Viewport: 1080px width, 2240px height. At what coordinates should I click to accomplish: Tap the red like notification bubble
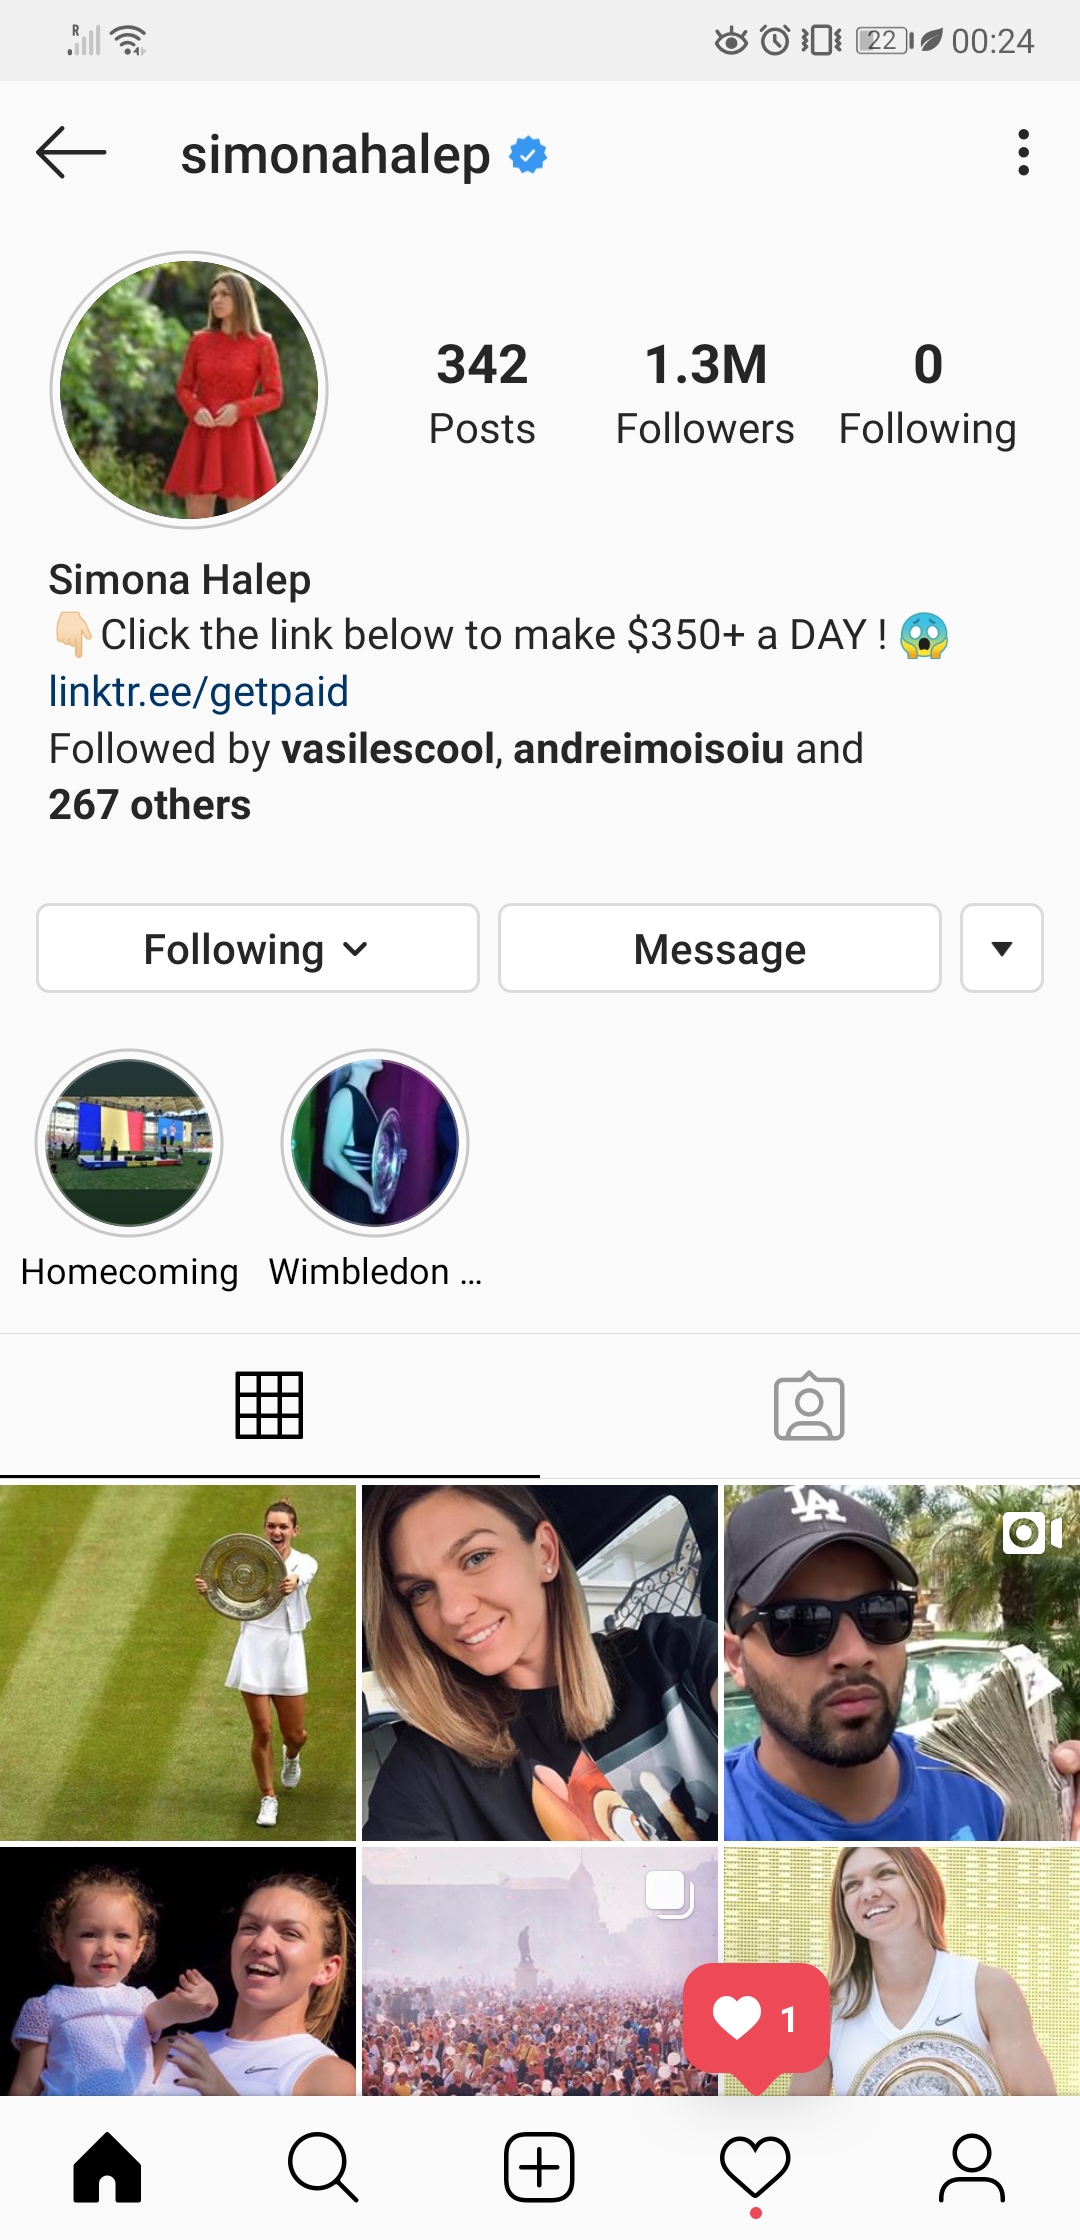(x=757, y=2020)
